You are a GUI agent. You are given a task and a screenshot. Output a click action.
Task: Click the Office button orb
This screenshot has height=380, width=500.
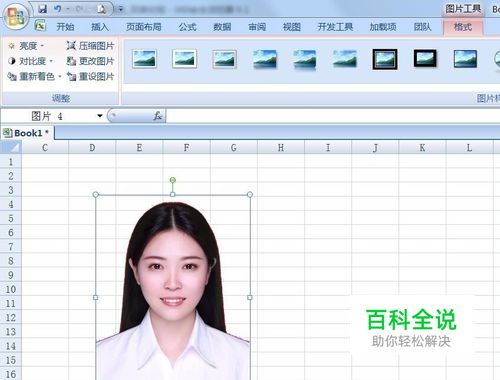(16, 16)
